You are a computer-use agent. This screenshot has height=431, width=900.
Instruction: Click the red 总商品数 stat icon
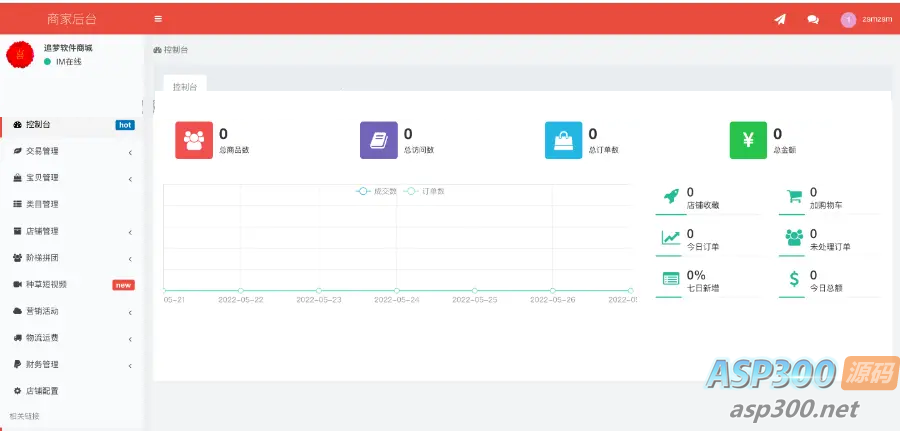point(194,140)
